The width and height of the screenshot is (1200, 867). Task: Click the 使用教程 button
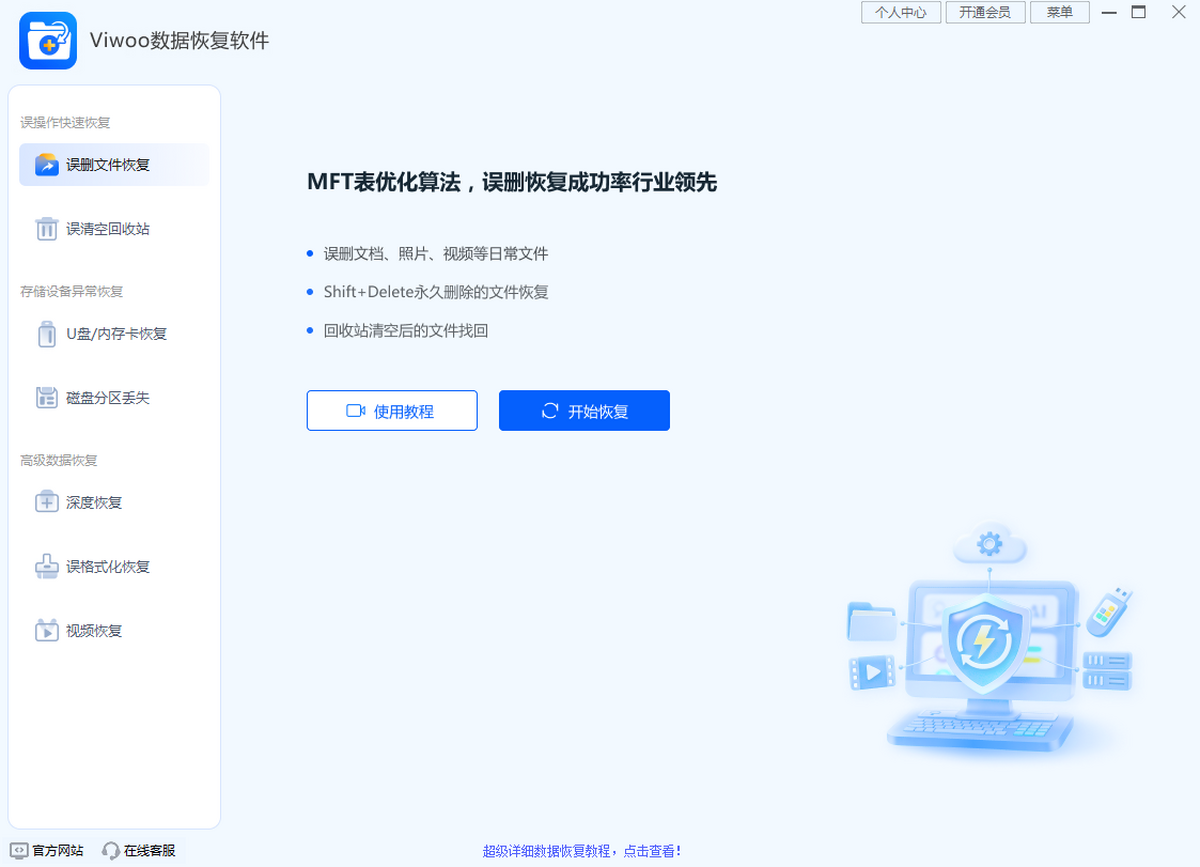392,411
